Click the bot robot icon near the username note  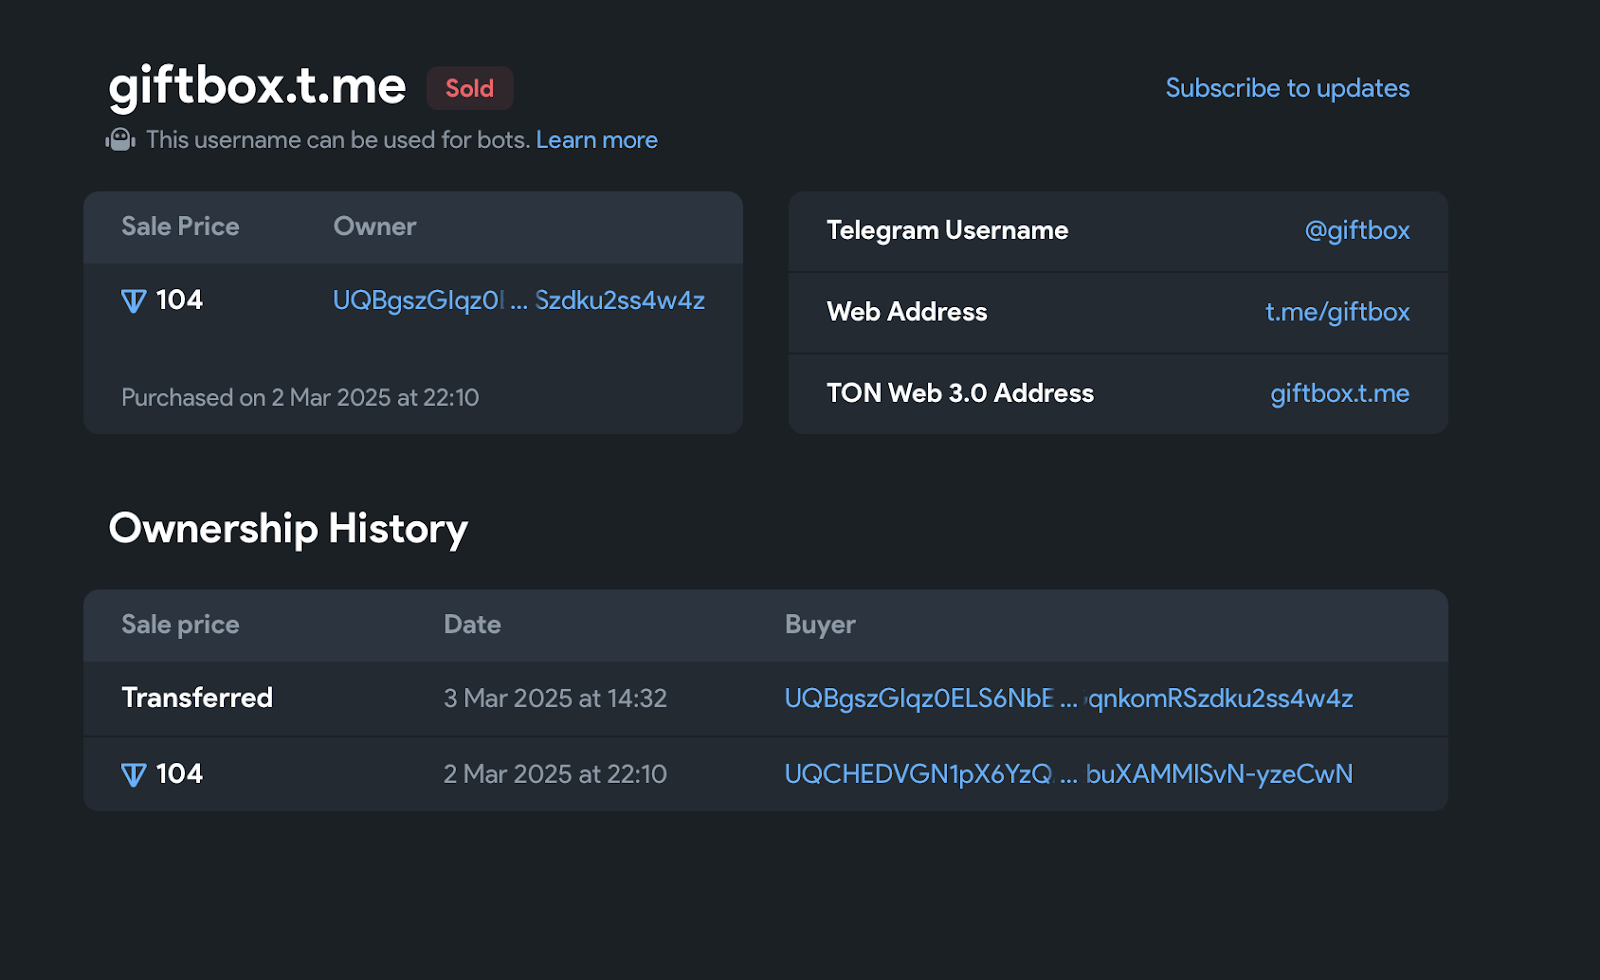pyautogui.click(x=119, y=139)
